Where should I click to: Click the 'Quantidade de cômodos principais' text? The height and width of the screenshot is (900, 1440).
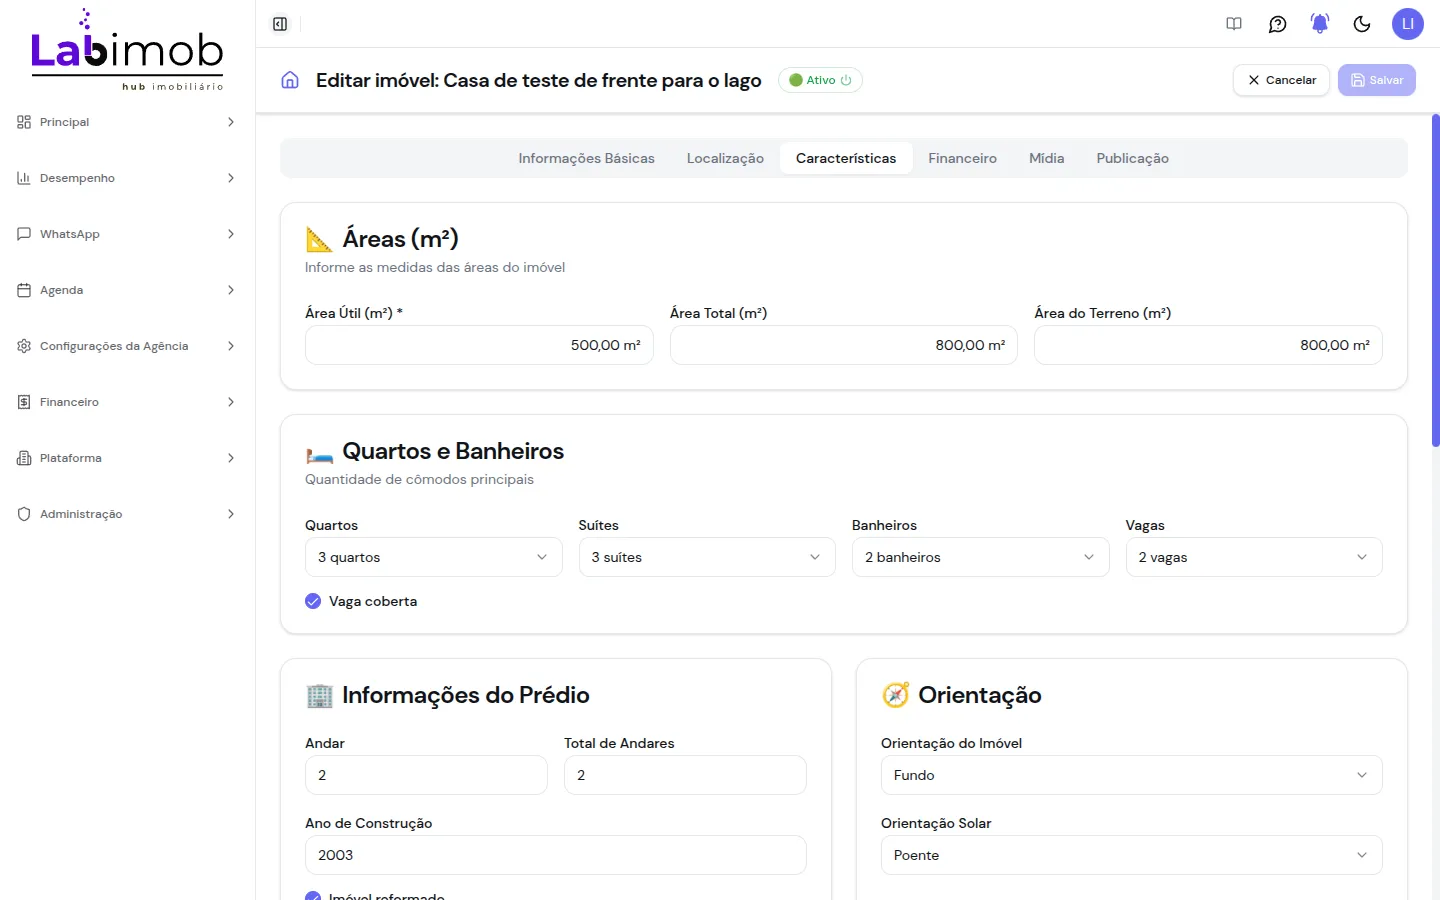point(419,479)
